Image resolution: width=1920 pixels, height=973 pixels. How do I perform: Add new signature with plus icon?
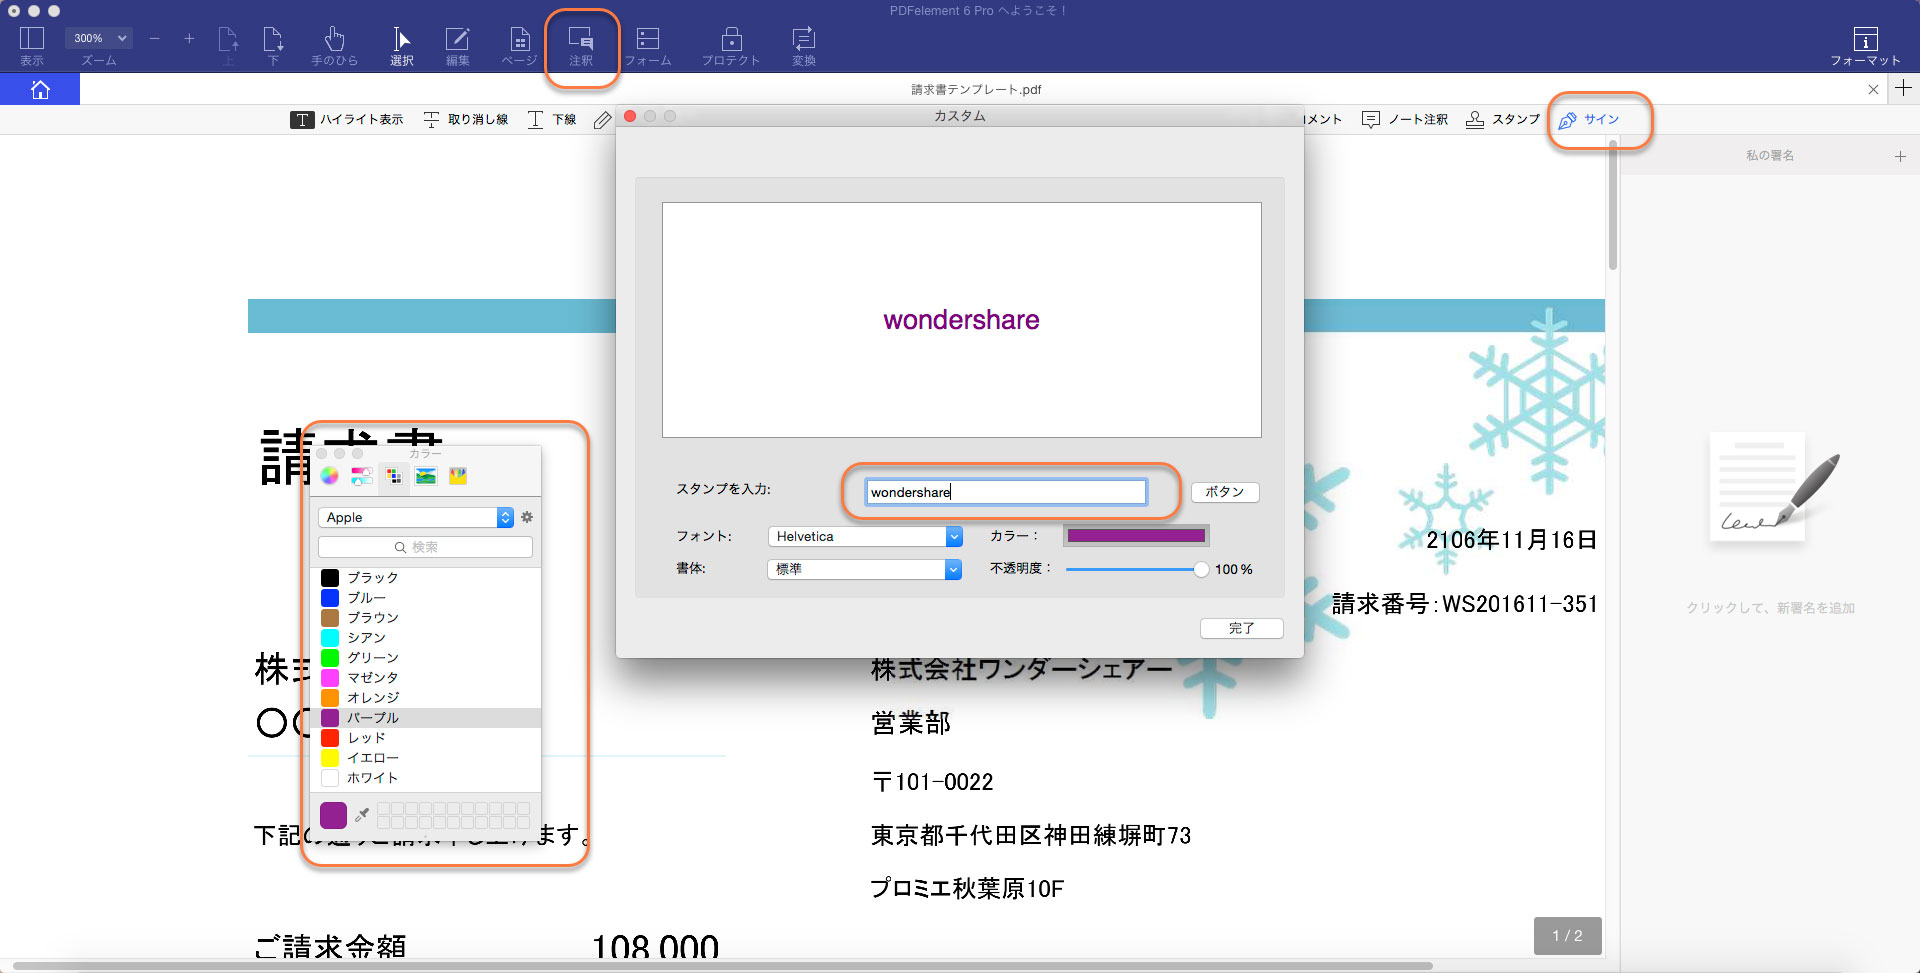coord(1900,156)
